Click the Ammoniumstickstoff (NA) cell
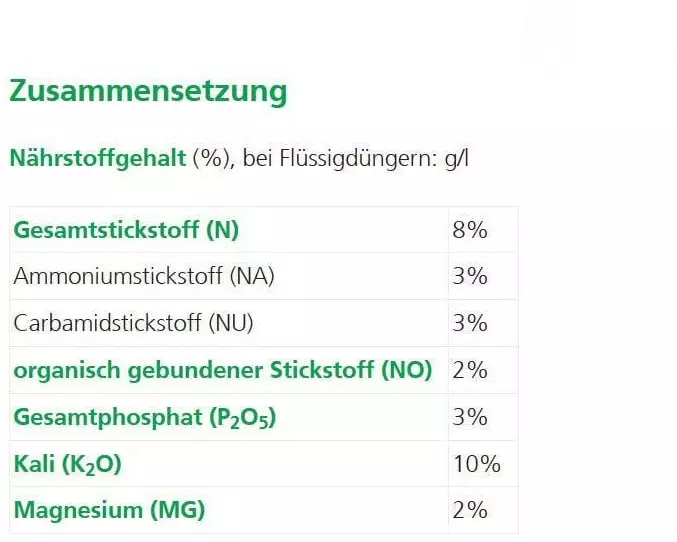This screenshot has width=677, height=542. tap(144, 277)
